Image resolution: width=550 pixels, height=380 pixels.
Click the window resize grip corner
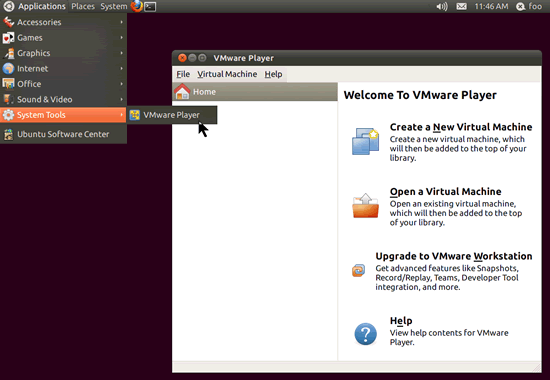coord(537,367)
